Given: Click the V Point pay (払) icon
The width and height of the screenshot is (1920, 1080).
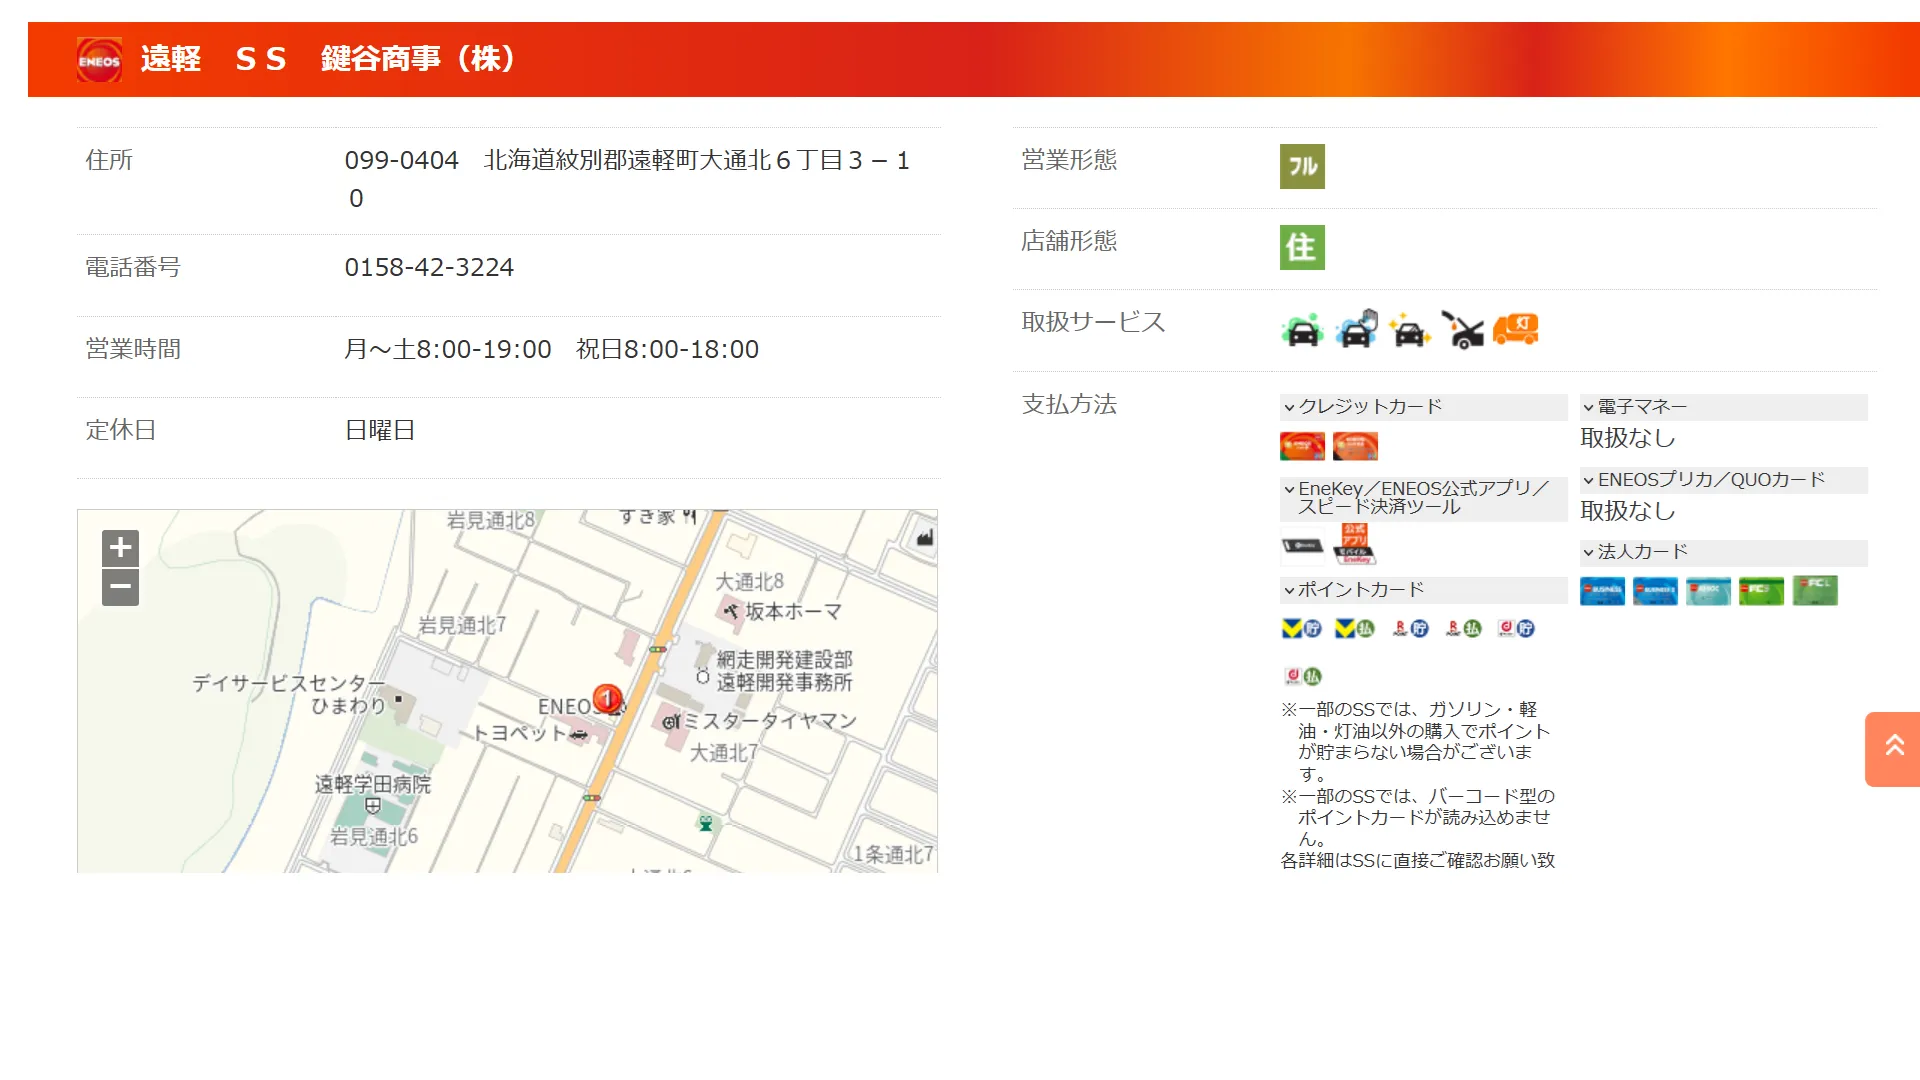Looking at the screenshot, I should tap(1355, 628).
